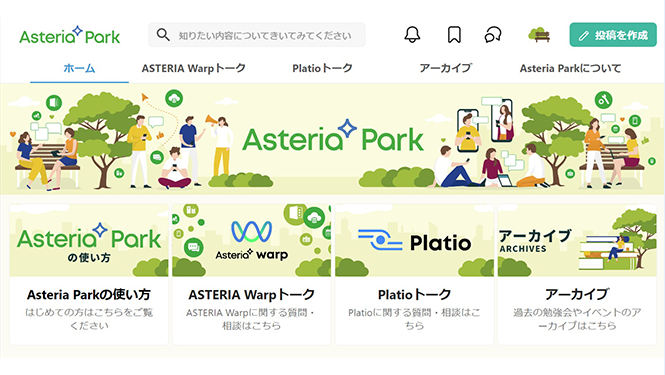Open the notifications bell icon
Screen dimensions: 665x375
point(412,35)
